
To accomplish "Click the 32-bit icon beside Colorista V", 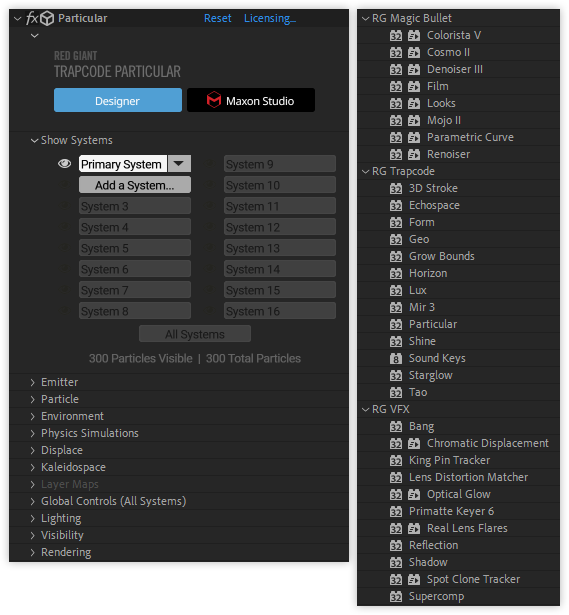I will pyautogui.click(x=396, y=36).
